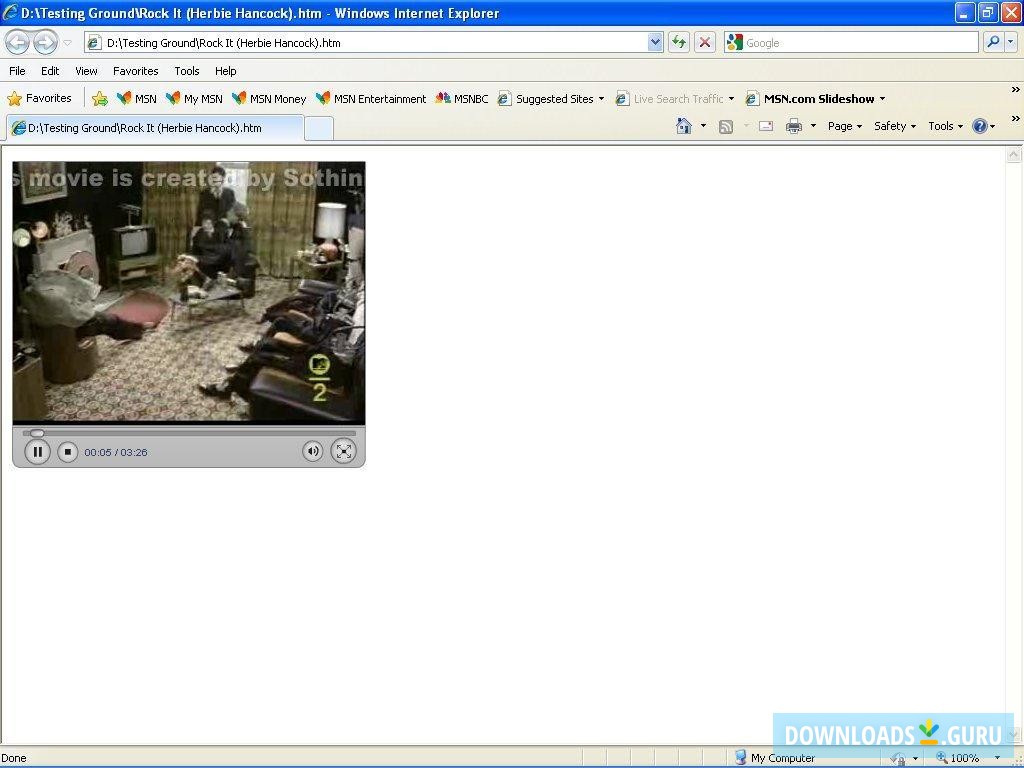Click the Home icon in command bar
1024x768 pixels.
tap(684, 126)
